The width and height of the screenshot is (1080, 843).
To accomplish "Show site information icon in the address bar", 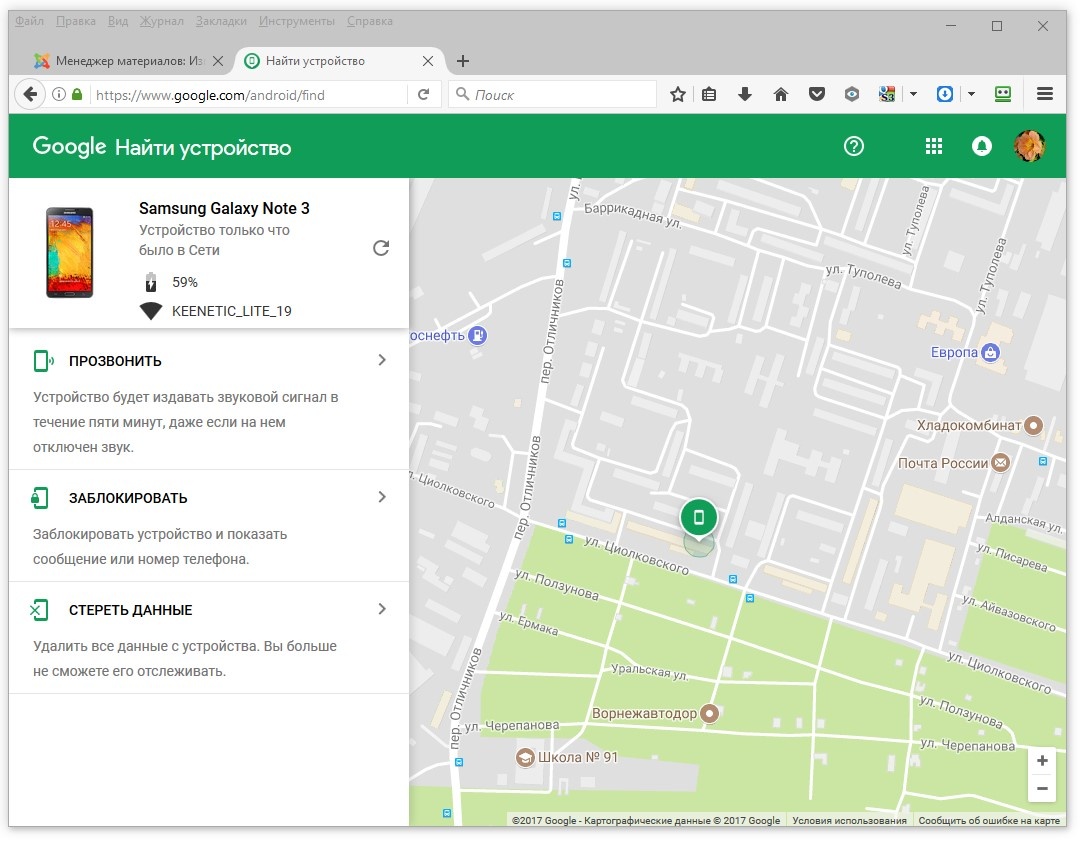I will point(59,94).
